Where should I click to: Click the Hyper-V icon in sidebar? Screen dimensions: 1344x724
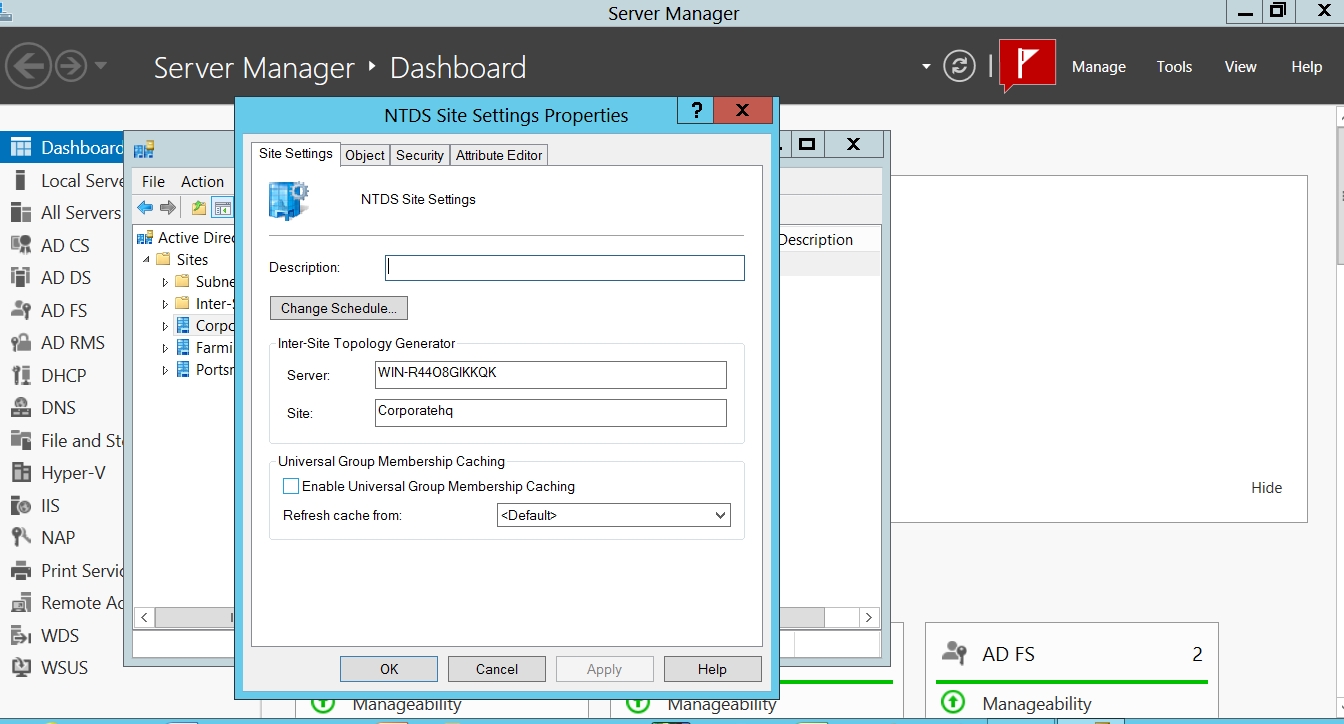pyautogui.click(x=21, y=473)
